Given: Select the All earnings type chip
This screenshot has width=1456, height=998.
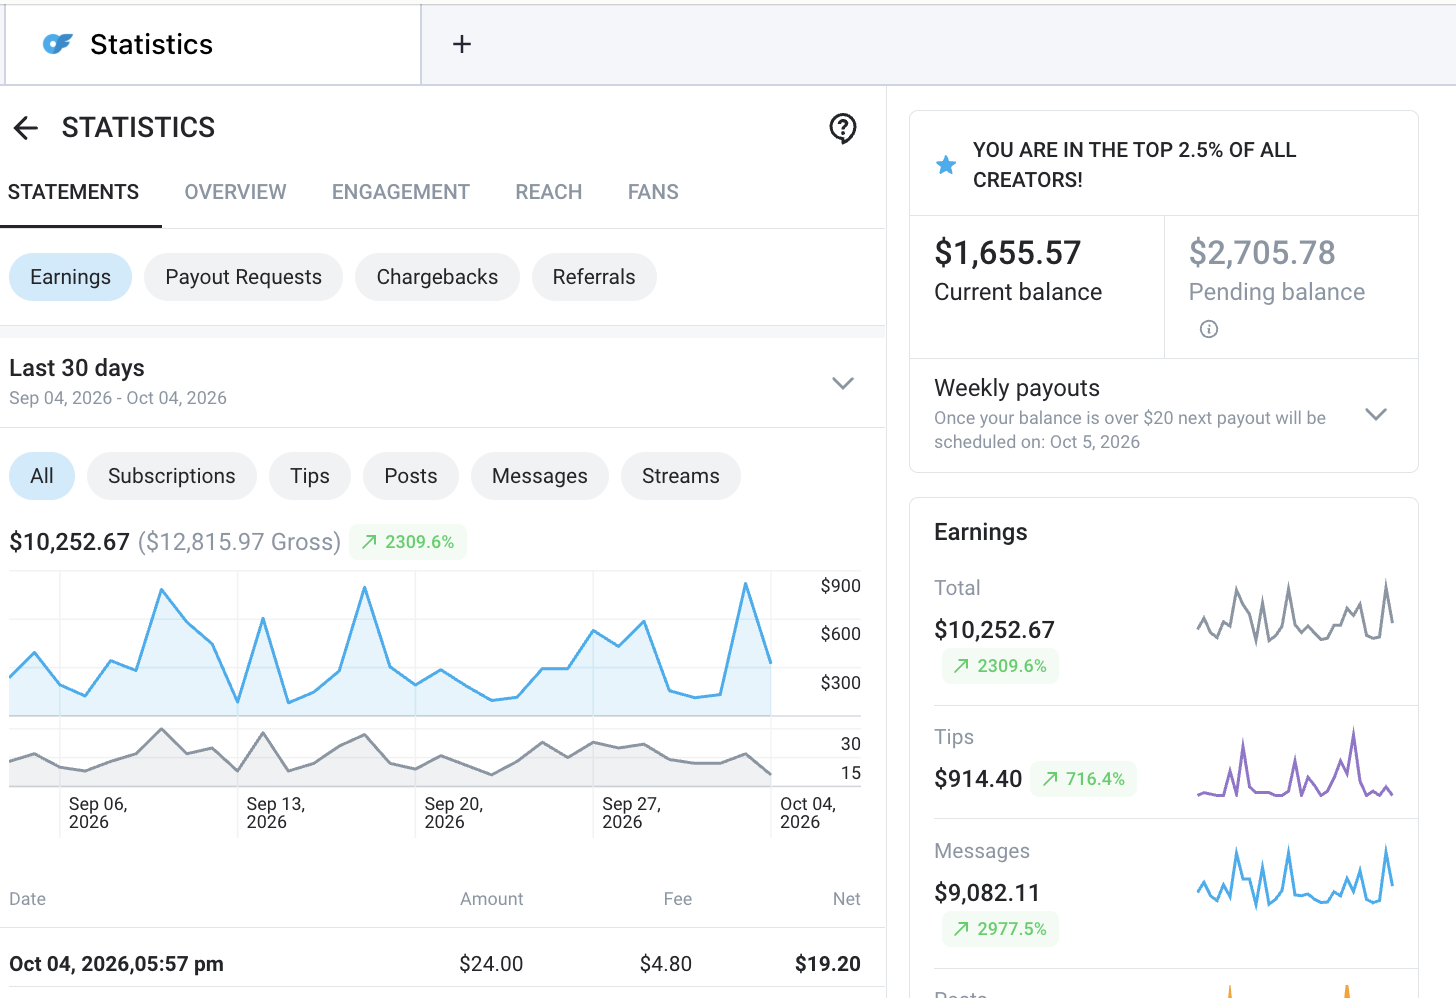Looking at the screenshot, I should (x=42, y=476).
